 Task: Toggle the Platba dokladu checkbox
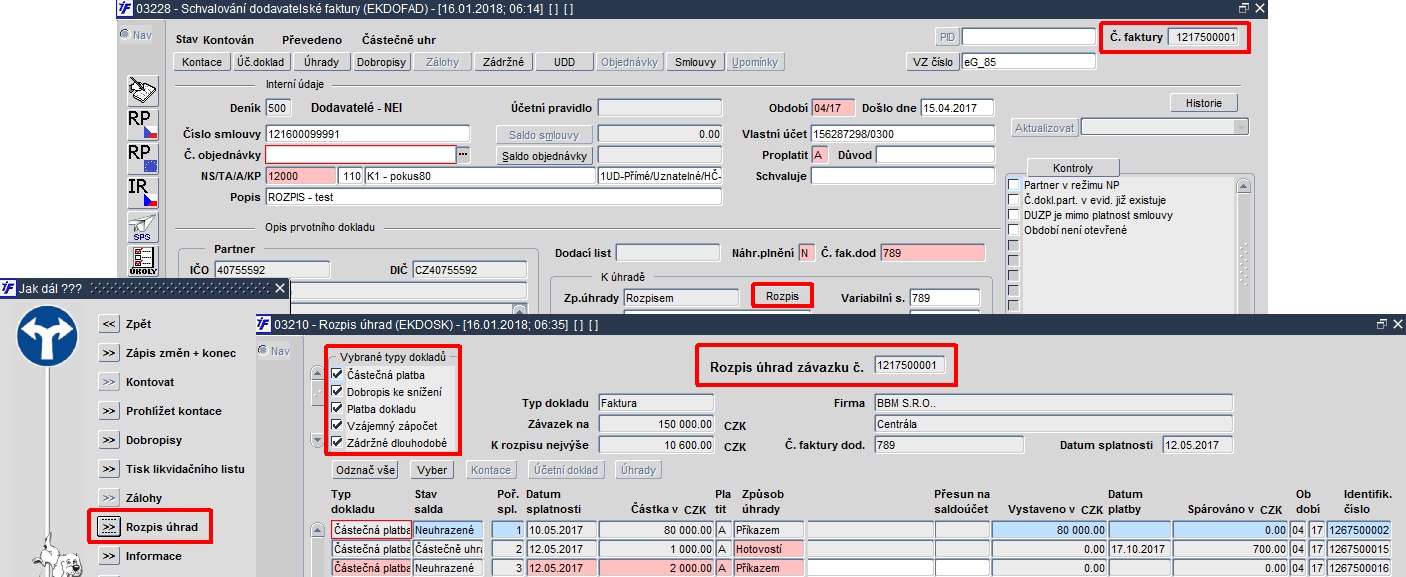click(x=337, y=409)
